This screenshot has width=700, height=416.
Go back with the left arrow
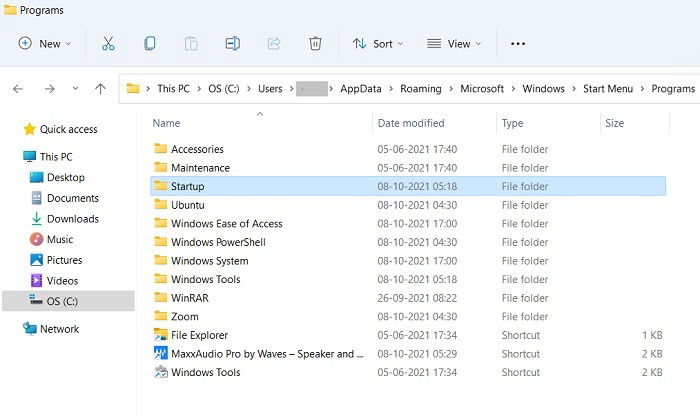(x=18, y=89)
